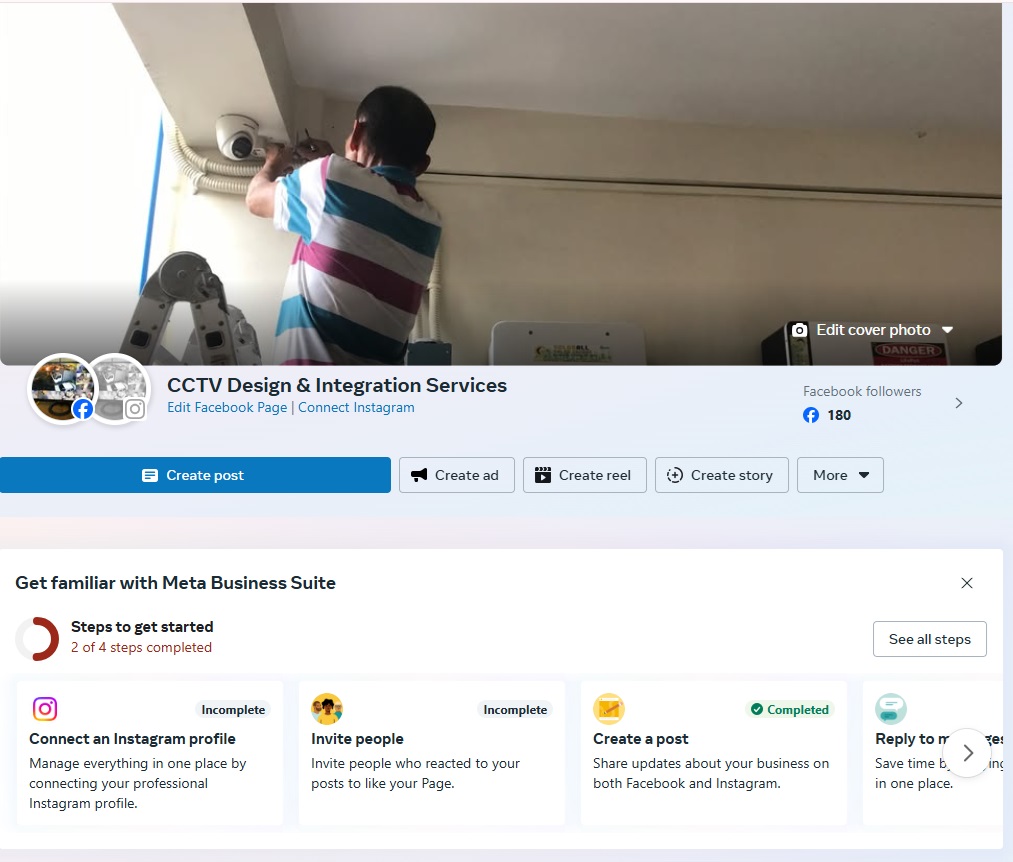The width and height of the screenshot is (1013, 862).
Task: Open the Create a post step
Action: coord(714,753)
